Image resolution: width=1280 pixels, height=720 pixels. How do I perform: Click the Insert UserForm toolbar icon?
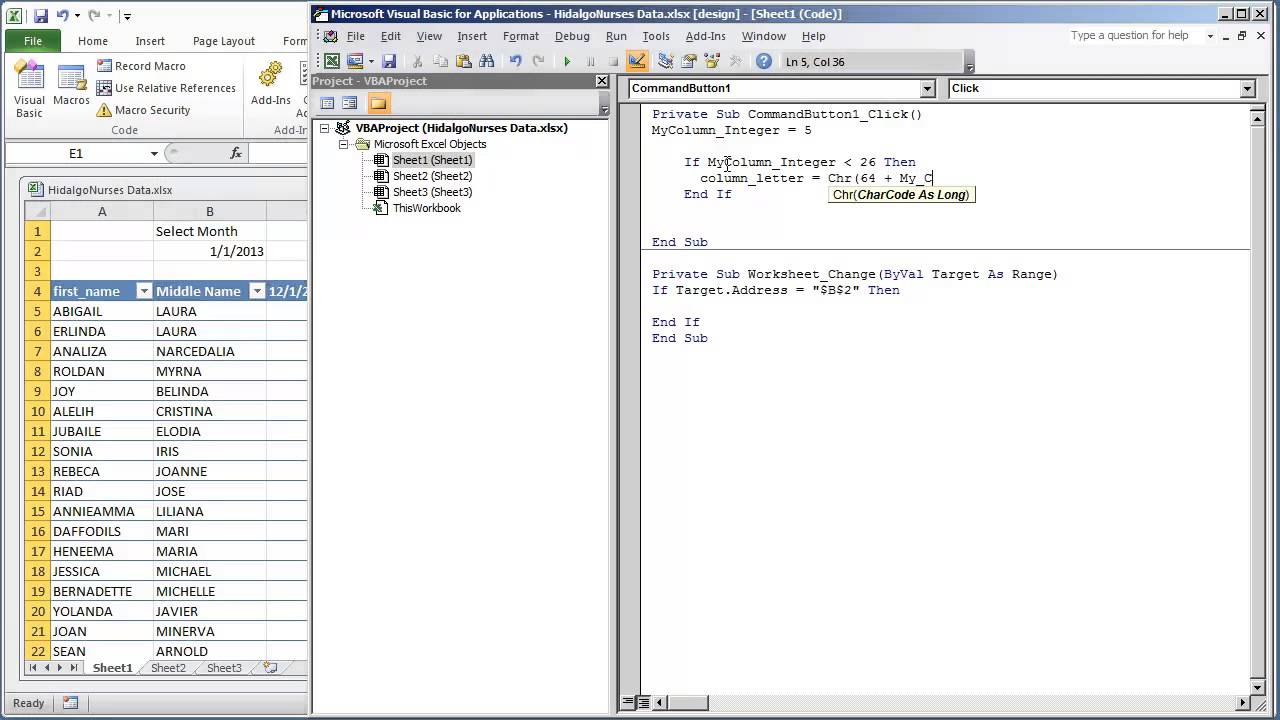point(355,61)
